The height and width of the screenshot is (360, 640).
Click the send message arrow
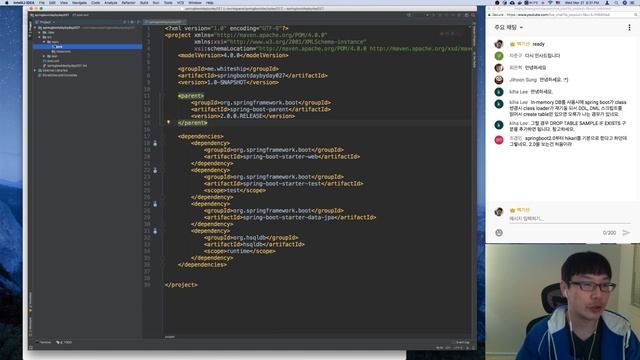tap(626, 233)
